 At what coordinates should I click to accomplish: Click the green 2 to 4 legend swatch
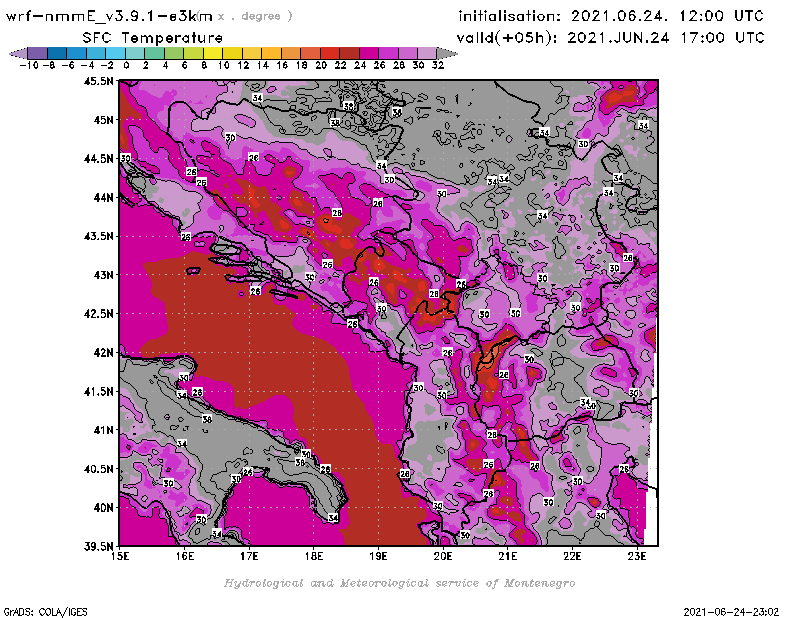pyautogui.click(x=155, y=53)
